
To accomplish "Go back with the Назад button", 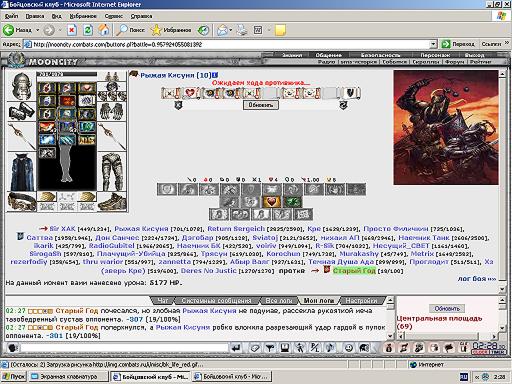I will coord(17,30).
